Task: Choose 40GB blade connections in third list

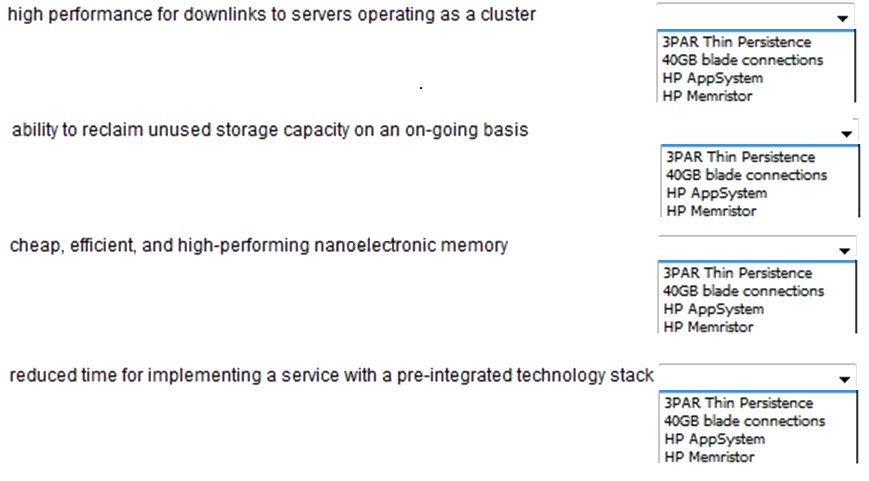Action: 744,291
